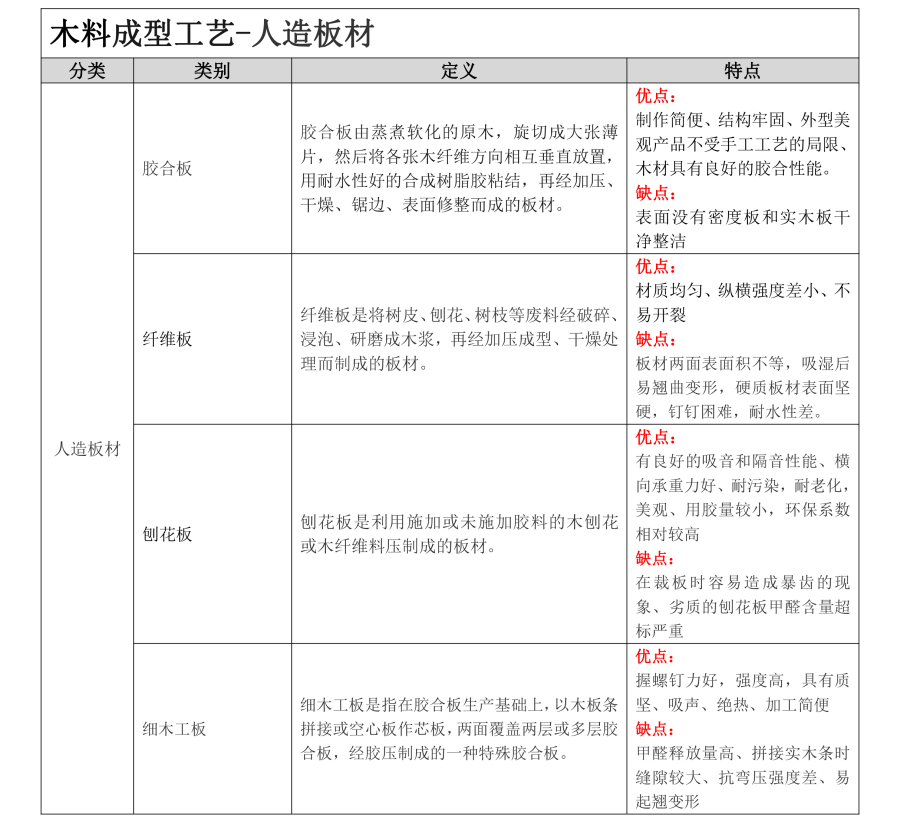Click the 纤维板 definition paragraph
This screenshot has height=824, width=900.
pyautogui.click(x=459, y=339)
